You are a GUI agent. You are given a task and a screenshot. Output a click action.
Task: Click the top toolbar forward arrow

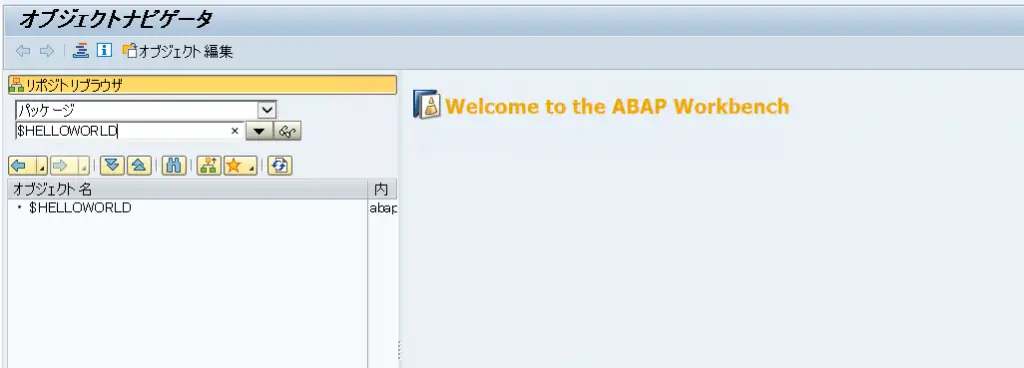point(46,51)
